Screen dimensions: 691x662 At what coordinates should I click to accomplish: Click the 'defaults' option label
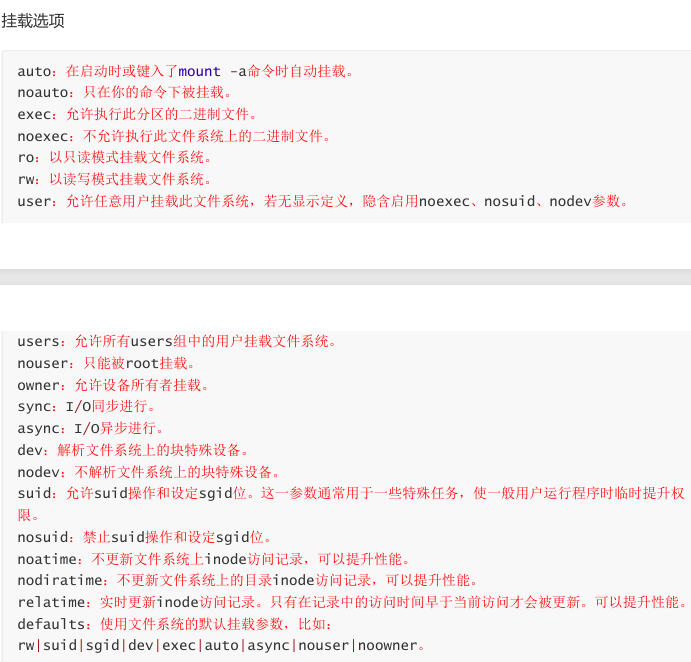51,624
